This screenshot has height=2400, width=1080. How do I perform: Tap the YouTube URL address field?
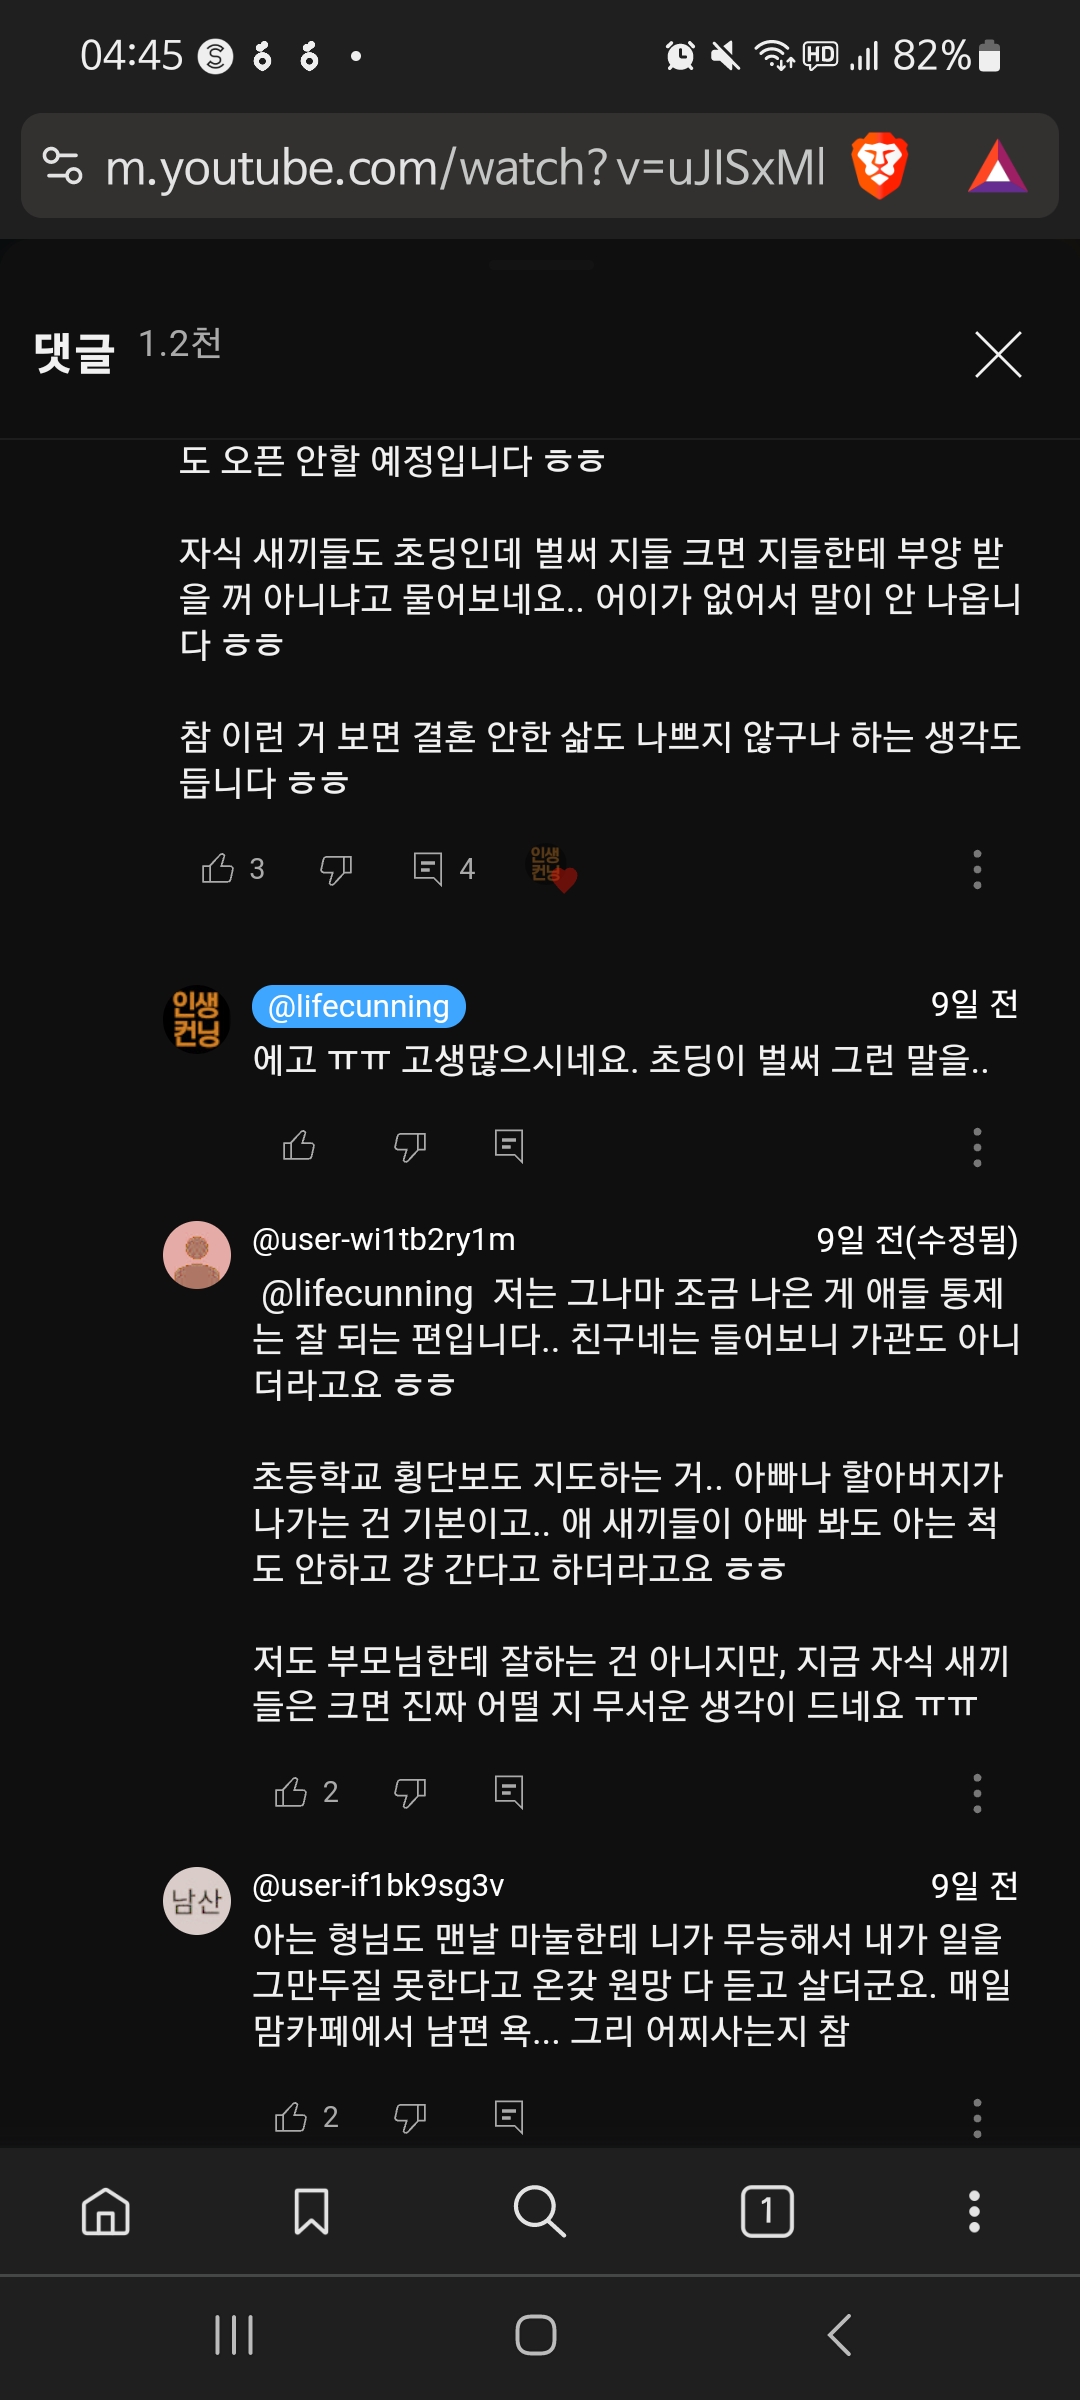pos(466,167)
